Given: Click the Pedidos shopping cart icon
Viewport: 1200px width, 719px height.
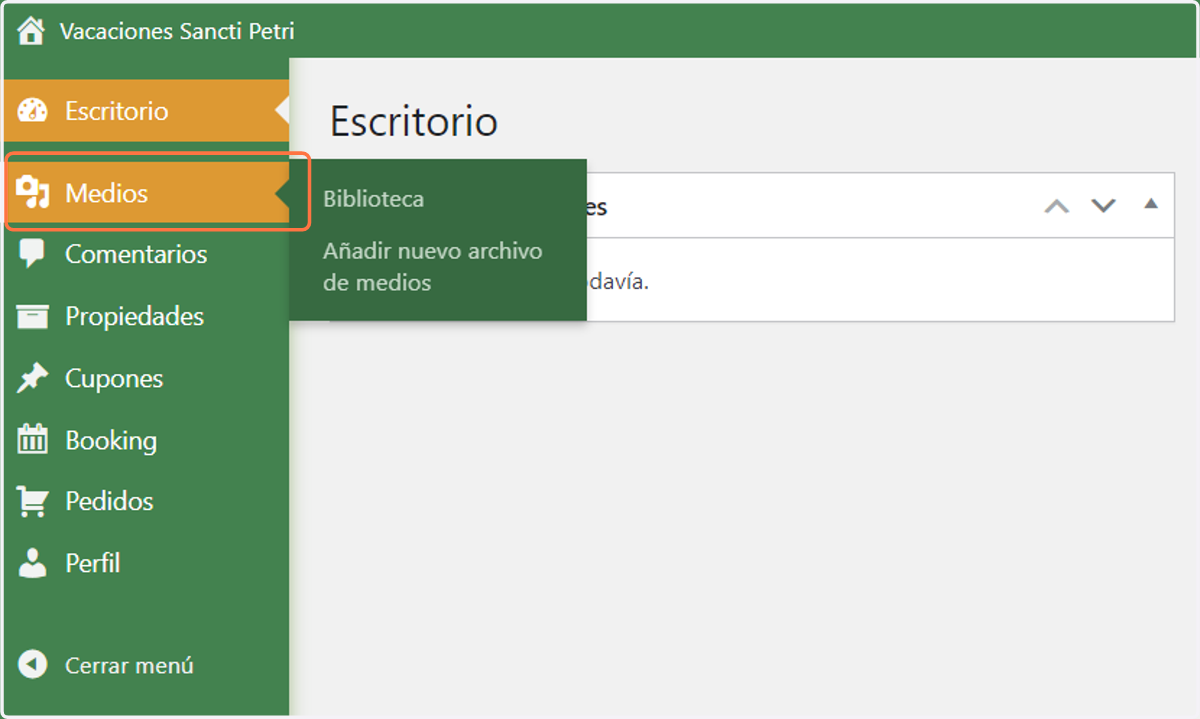Looking at the screenshot, I should [33, 501].
